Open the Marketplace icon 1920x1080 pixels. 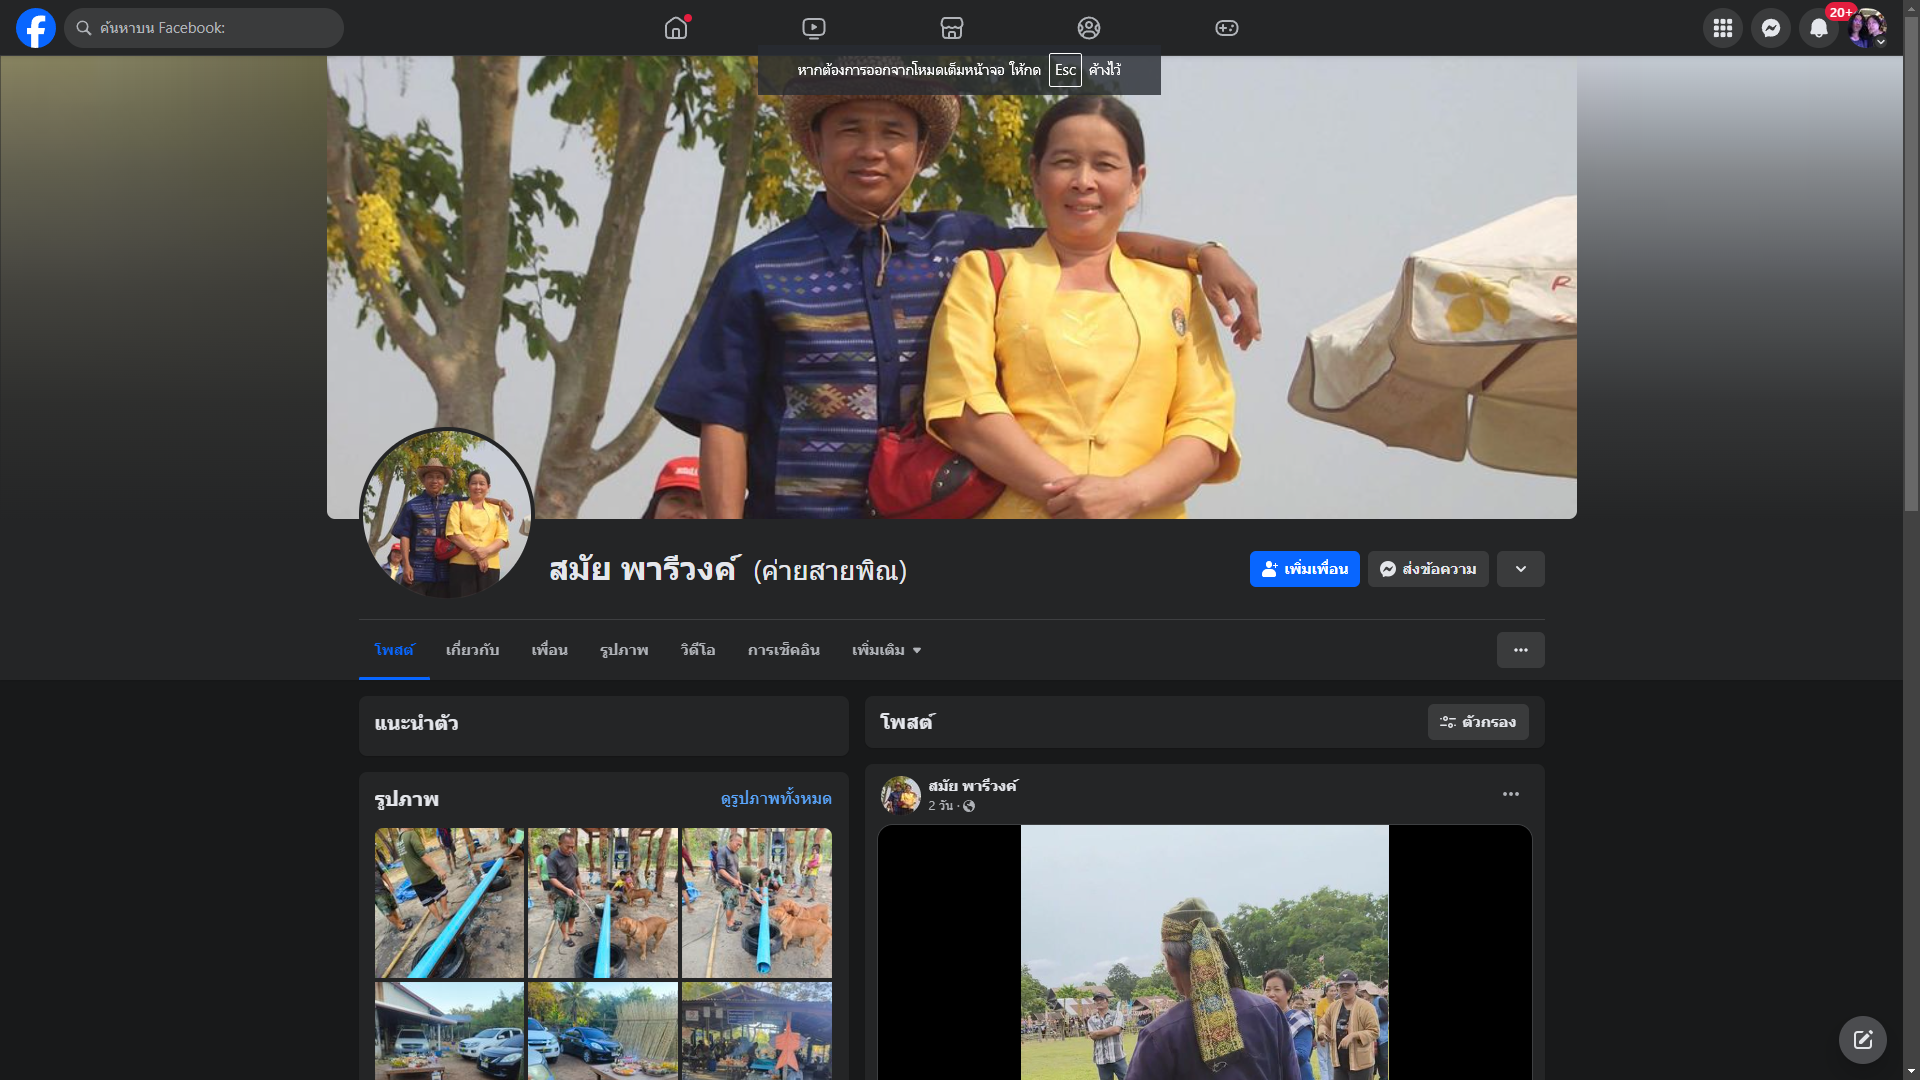tap(951, 28)
